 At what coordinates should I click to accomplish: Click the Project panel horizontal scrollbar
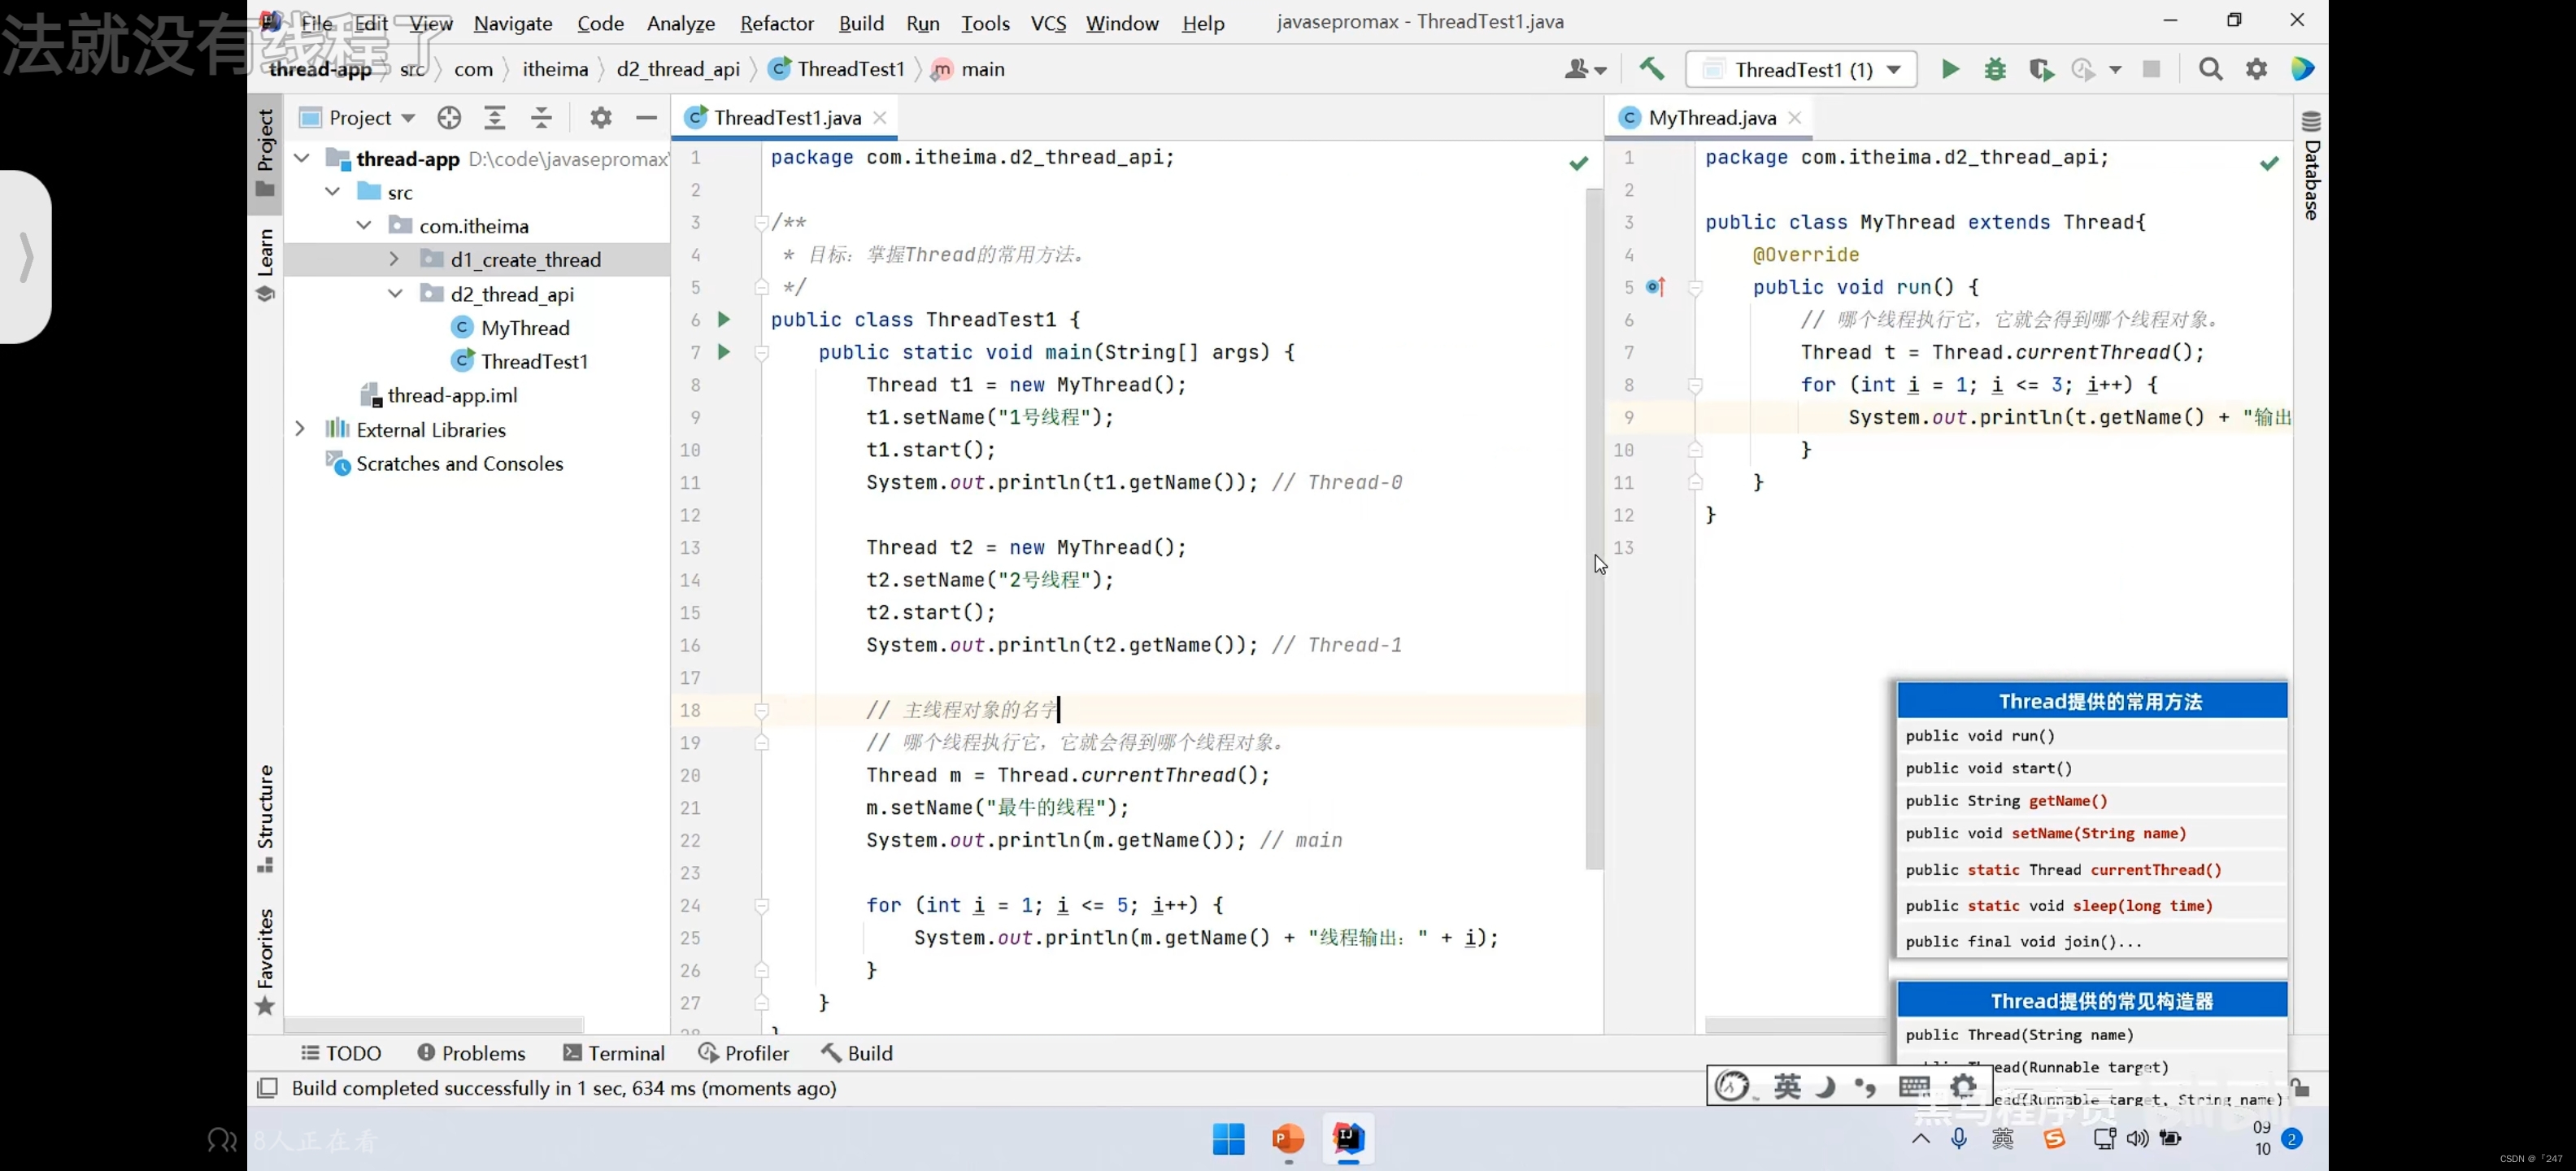pyautogui.click(x=434, y=1025)
